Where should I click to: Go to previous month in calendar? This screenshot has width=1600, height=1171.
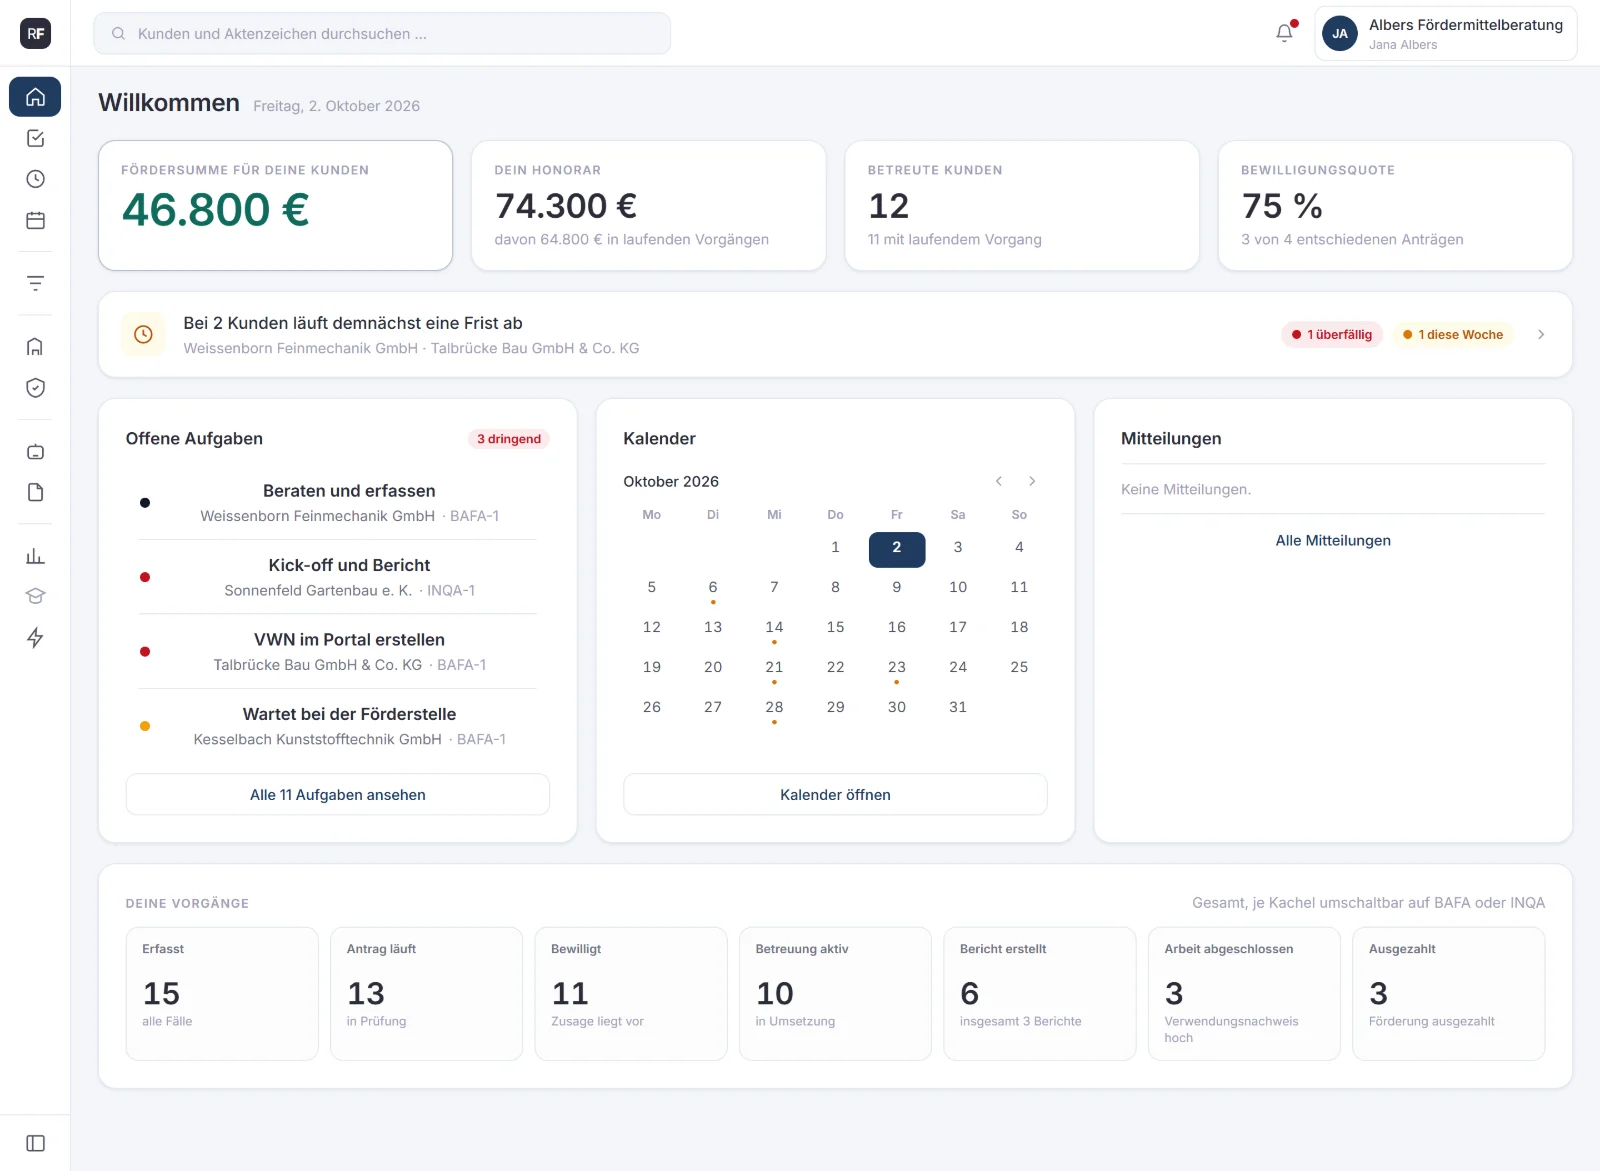pos(998,481)
